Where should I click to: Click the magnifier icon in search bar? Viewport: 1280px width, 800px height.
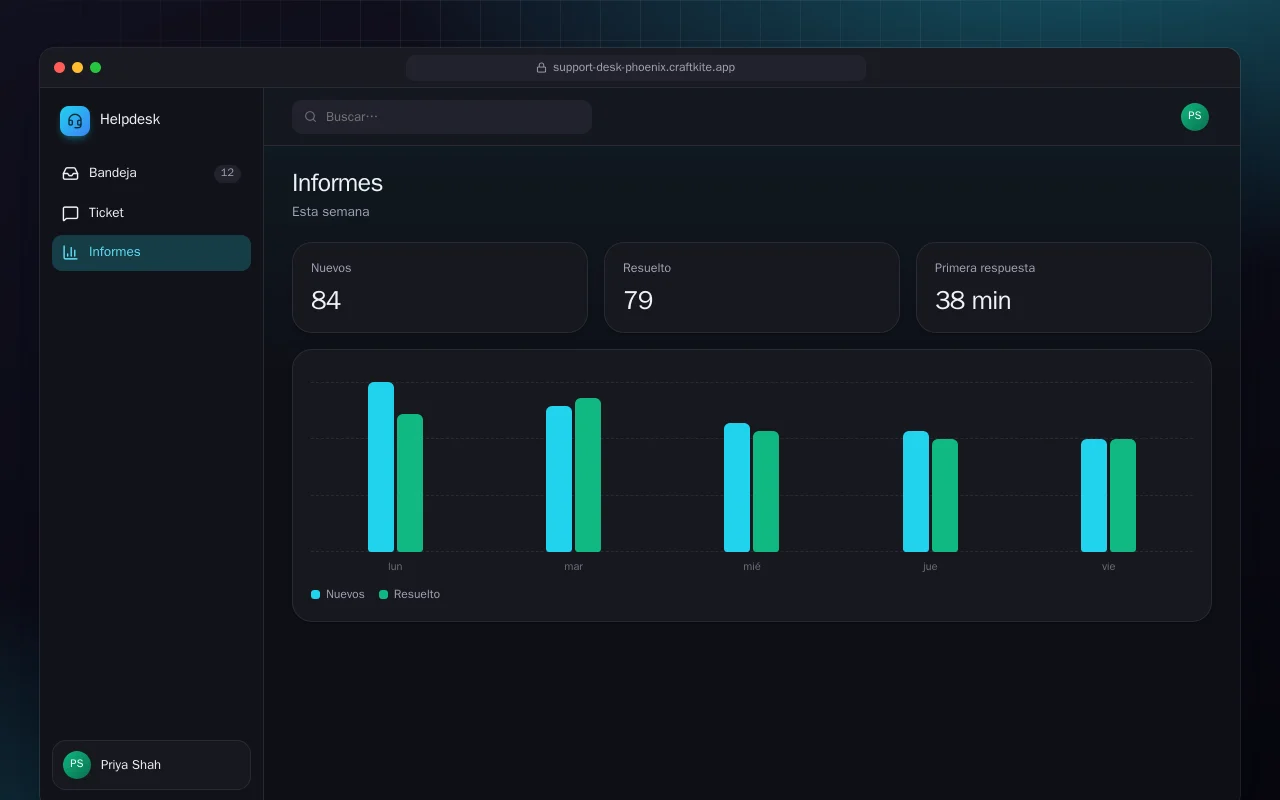311,117
